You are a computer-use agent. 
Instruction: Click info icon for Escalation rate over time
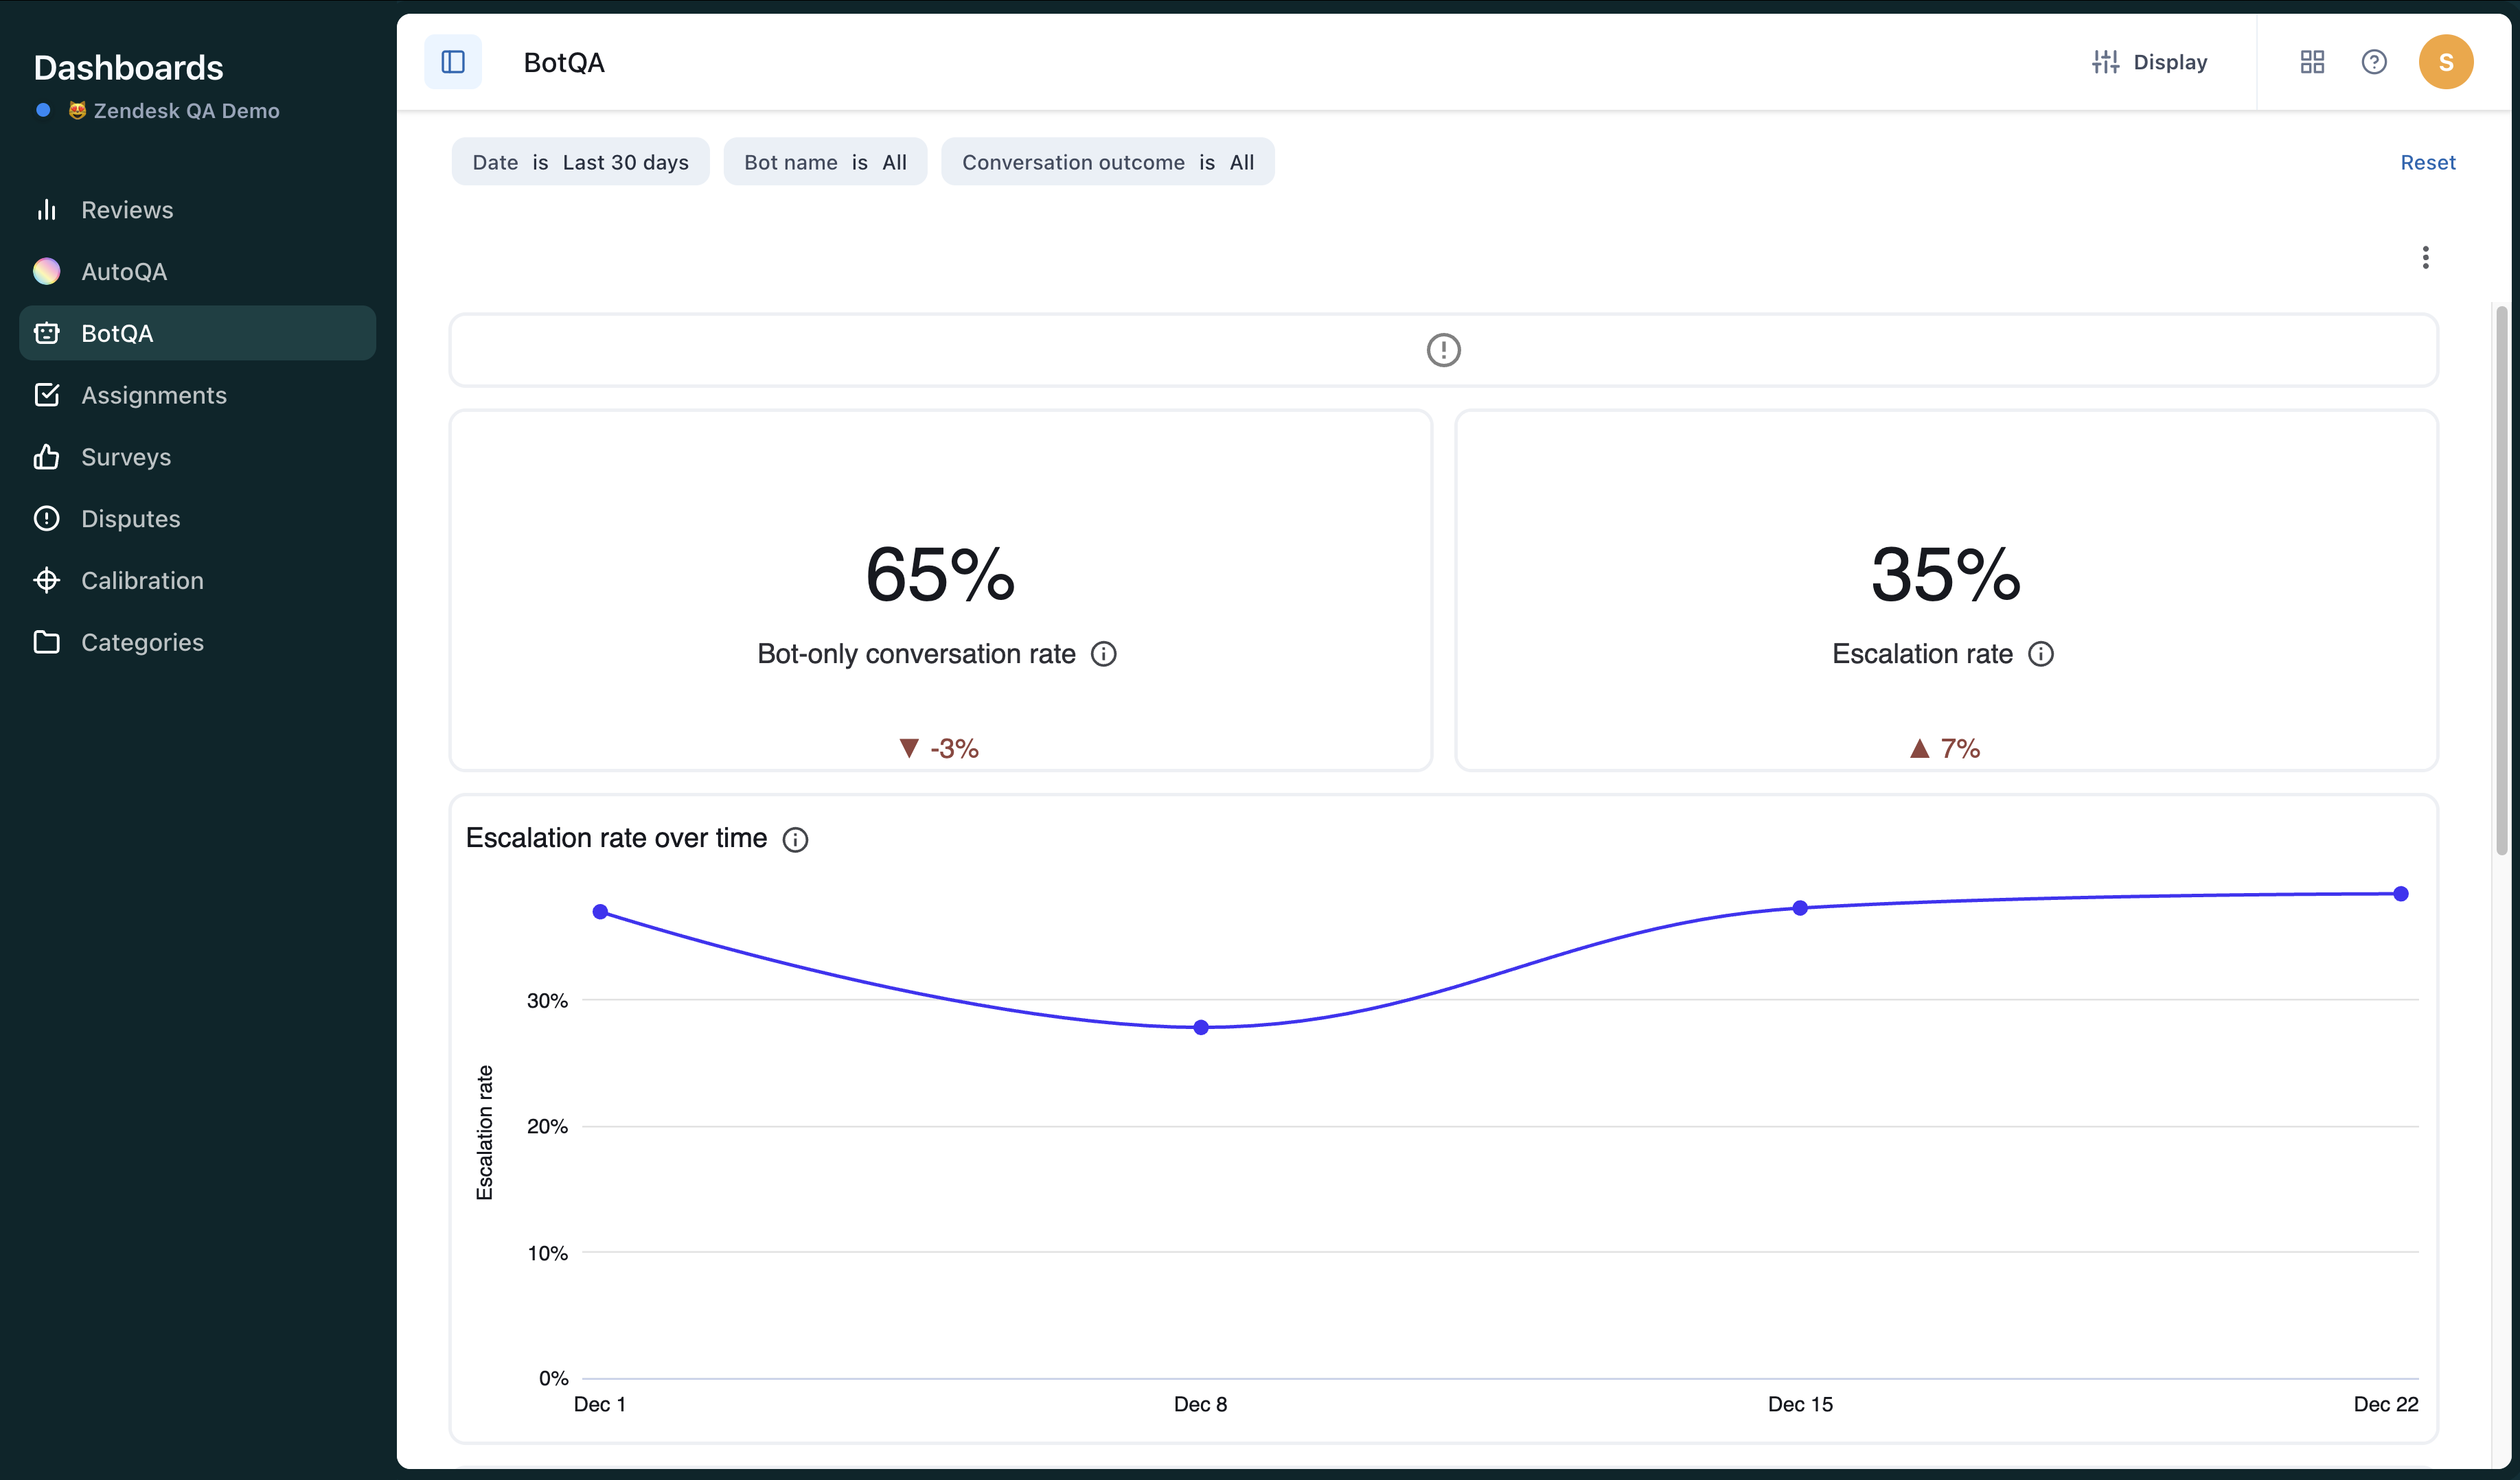[795, 840]
